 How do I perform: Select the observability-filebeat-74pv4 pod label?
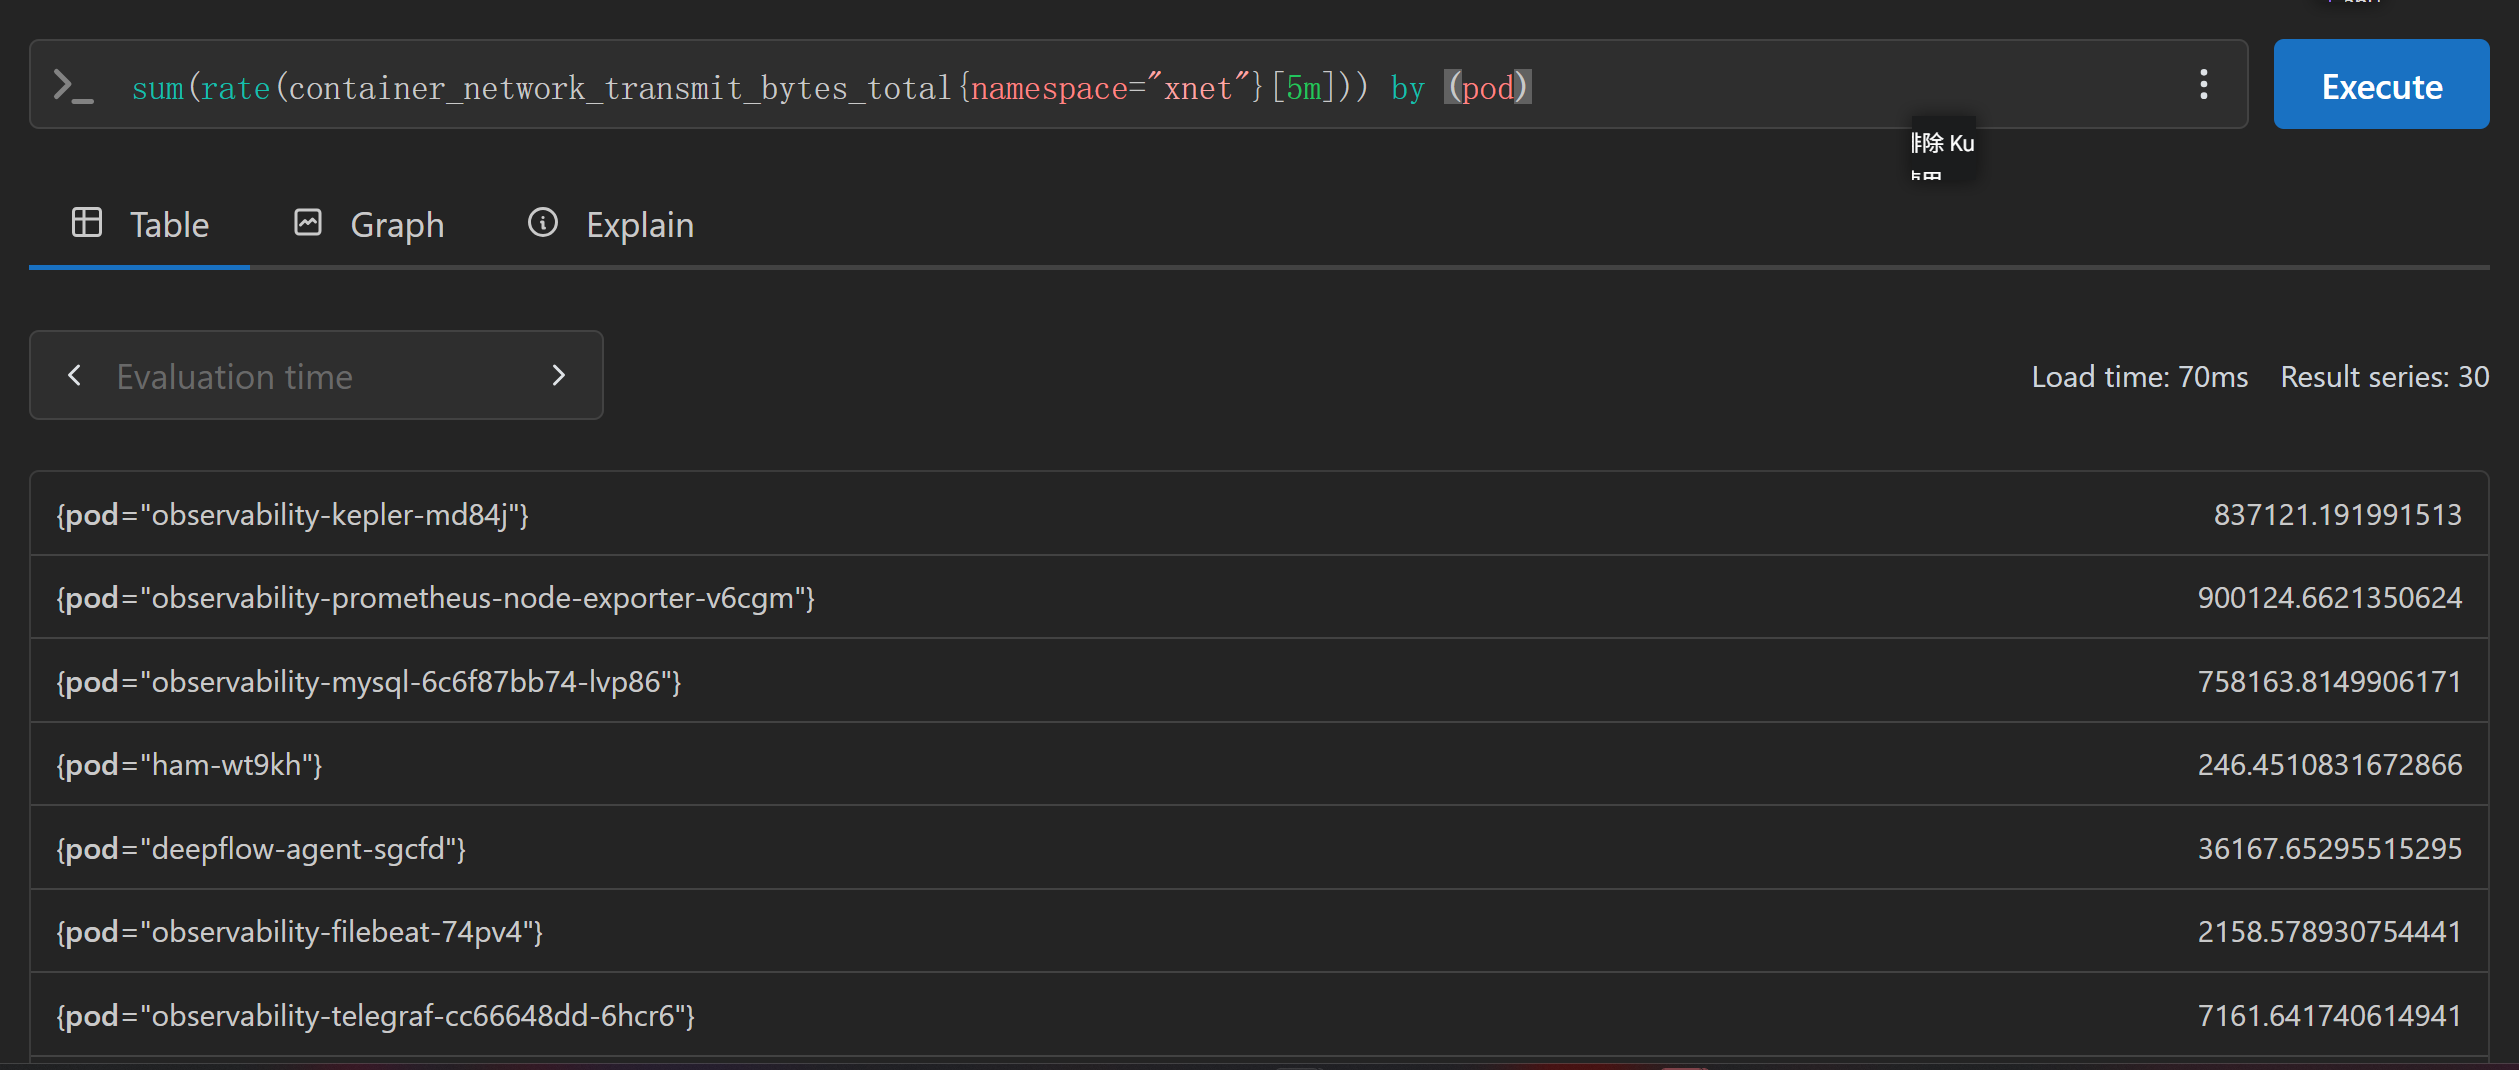[x=300, y=932]
